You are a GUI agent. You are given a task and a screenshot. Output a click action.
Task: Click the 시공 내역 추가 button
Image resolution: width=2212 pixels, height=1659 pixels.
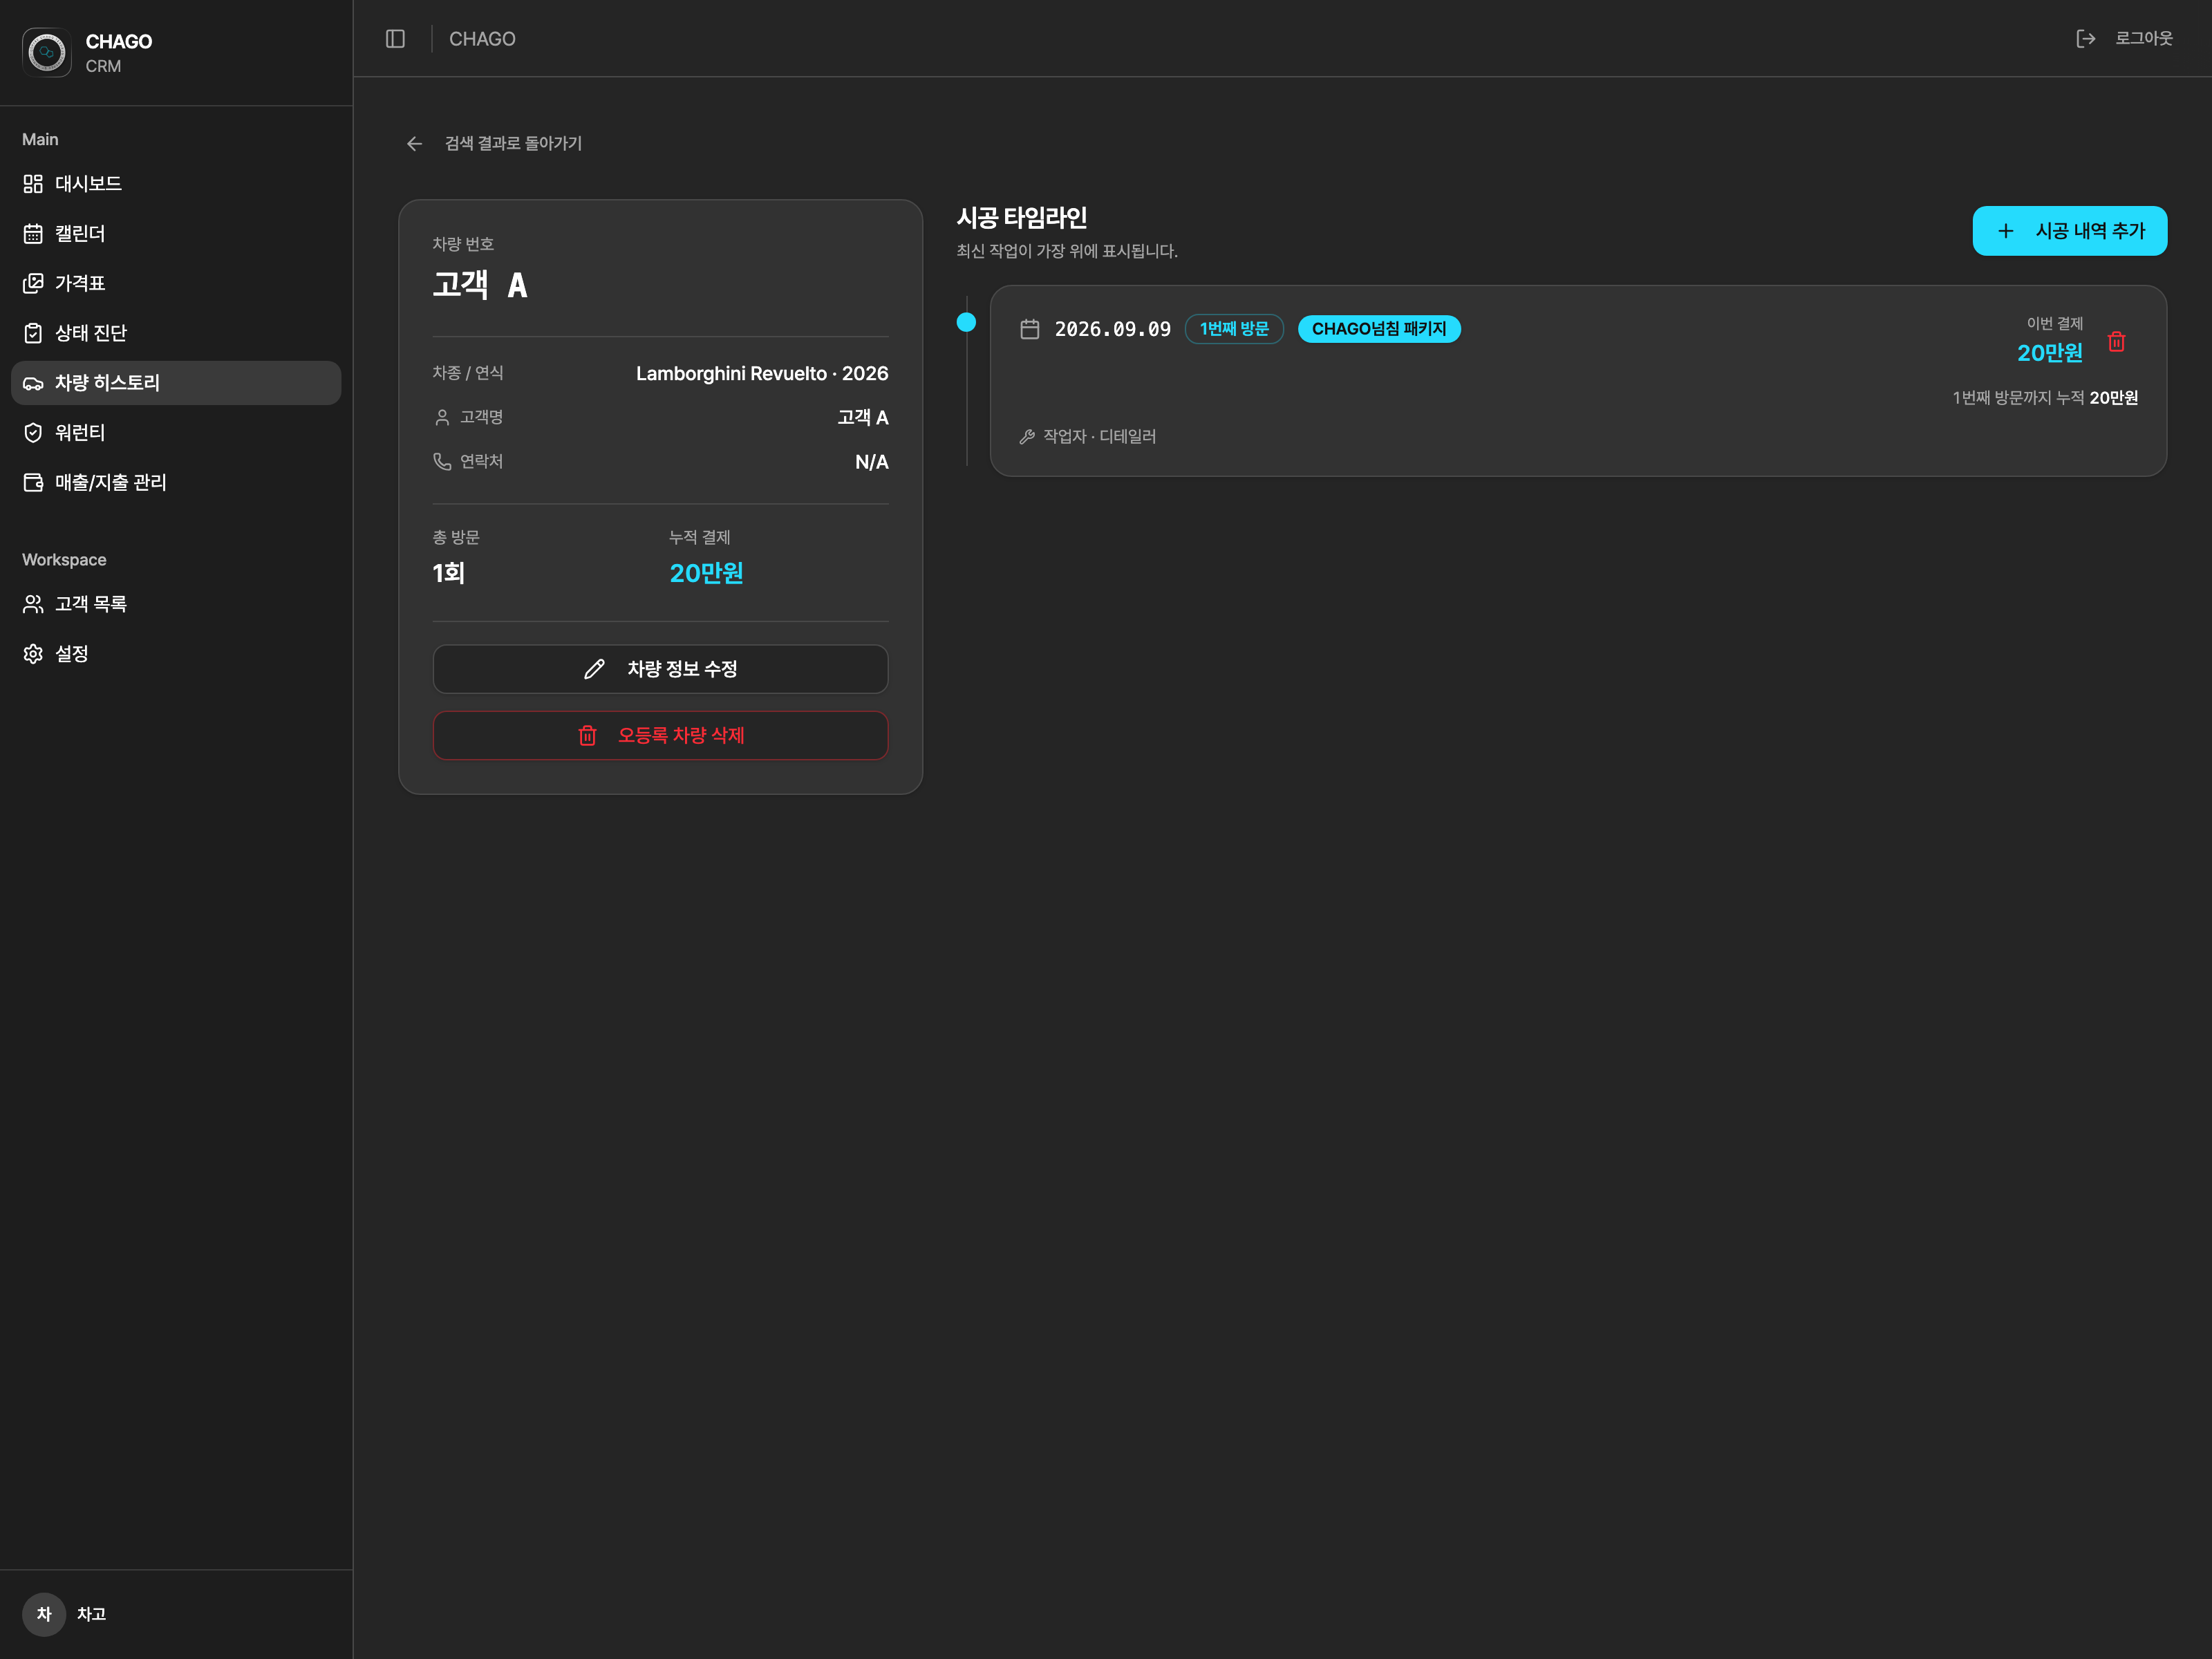tap(2069, 231)
